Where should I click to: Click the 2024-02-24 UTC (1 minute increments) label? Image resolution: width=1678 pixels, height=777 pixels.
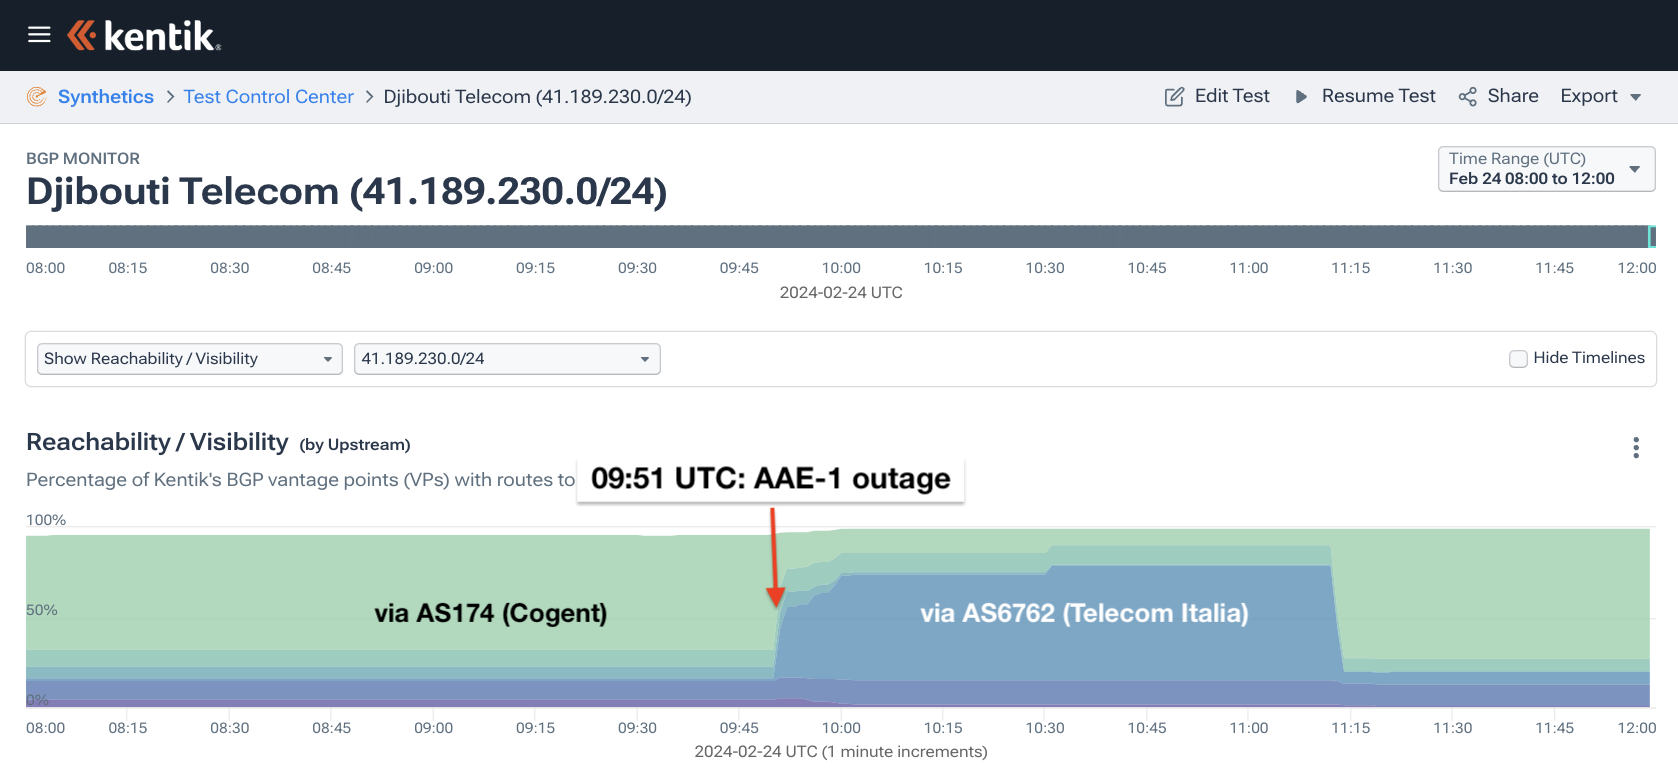pyautogui.click(x=841, y=752)
